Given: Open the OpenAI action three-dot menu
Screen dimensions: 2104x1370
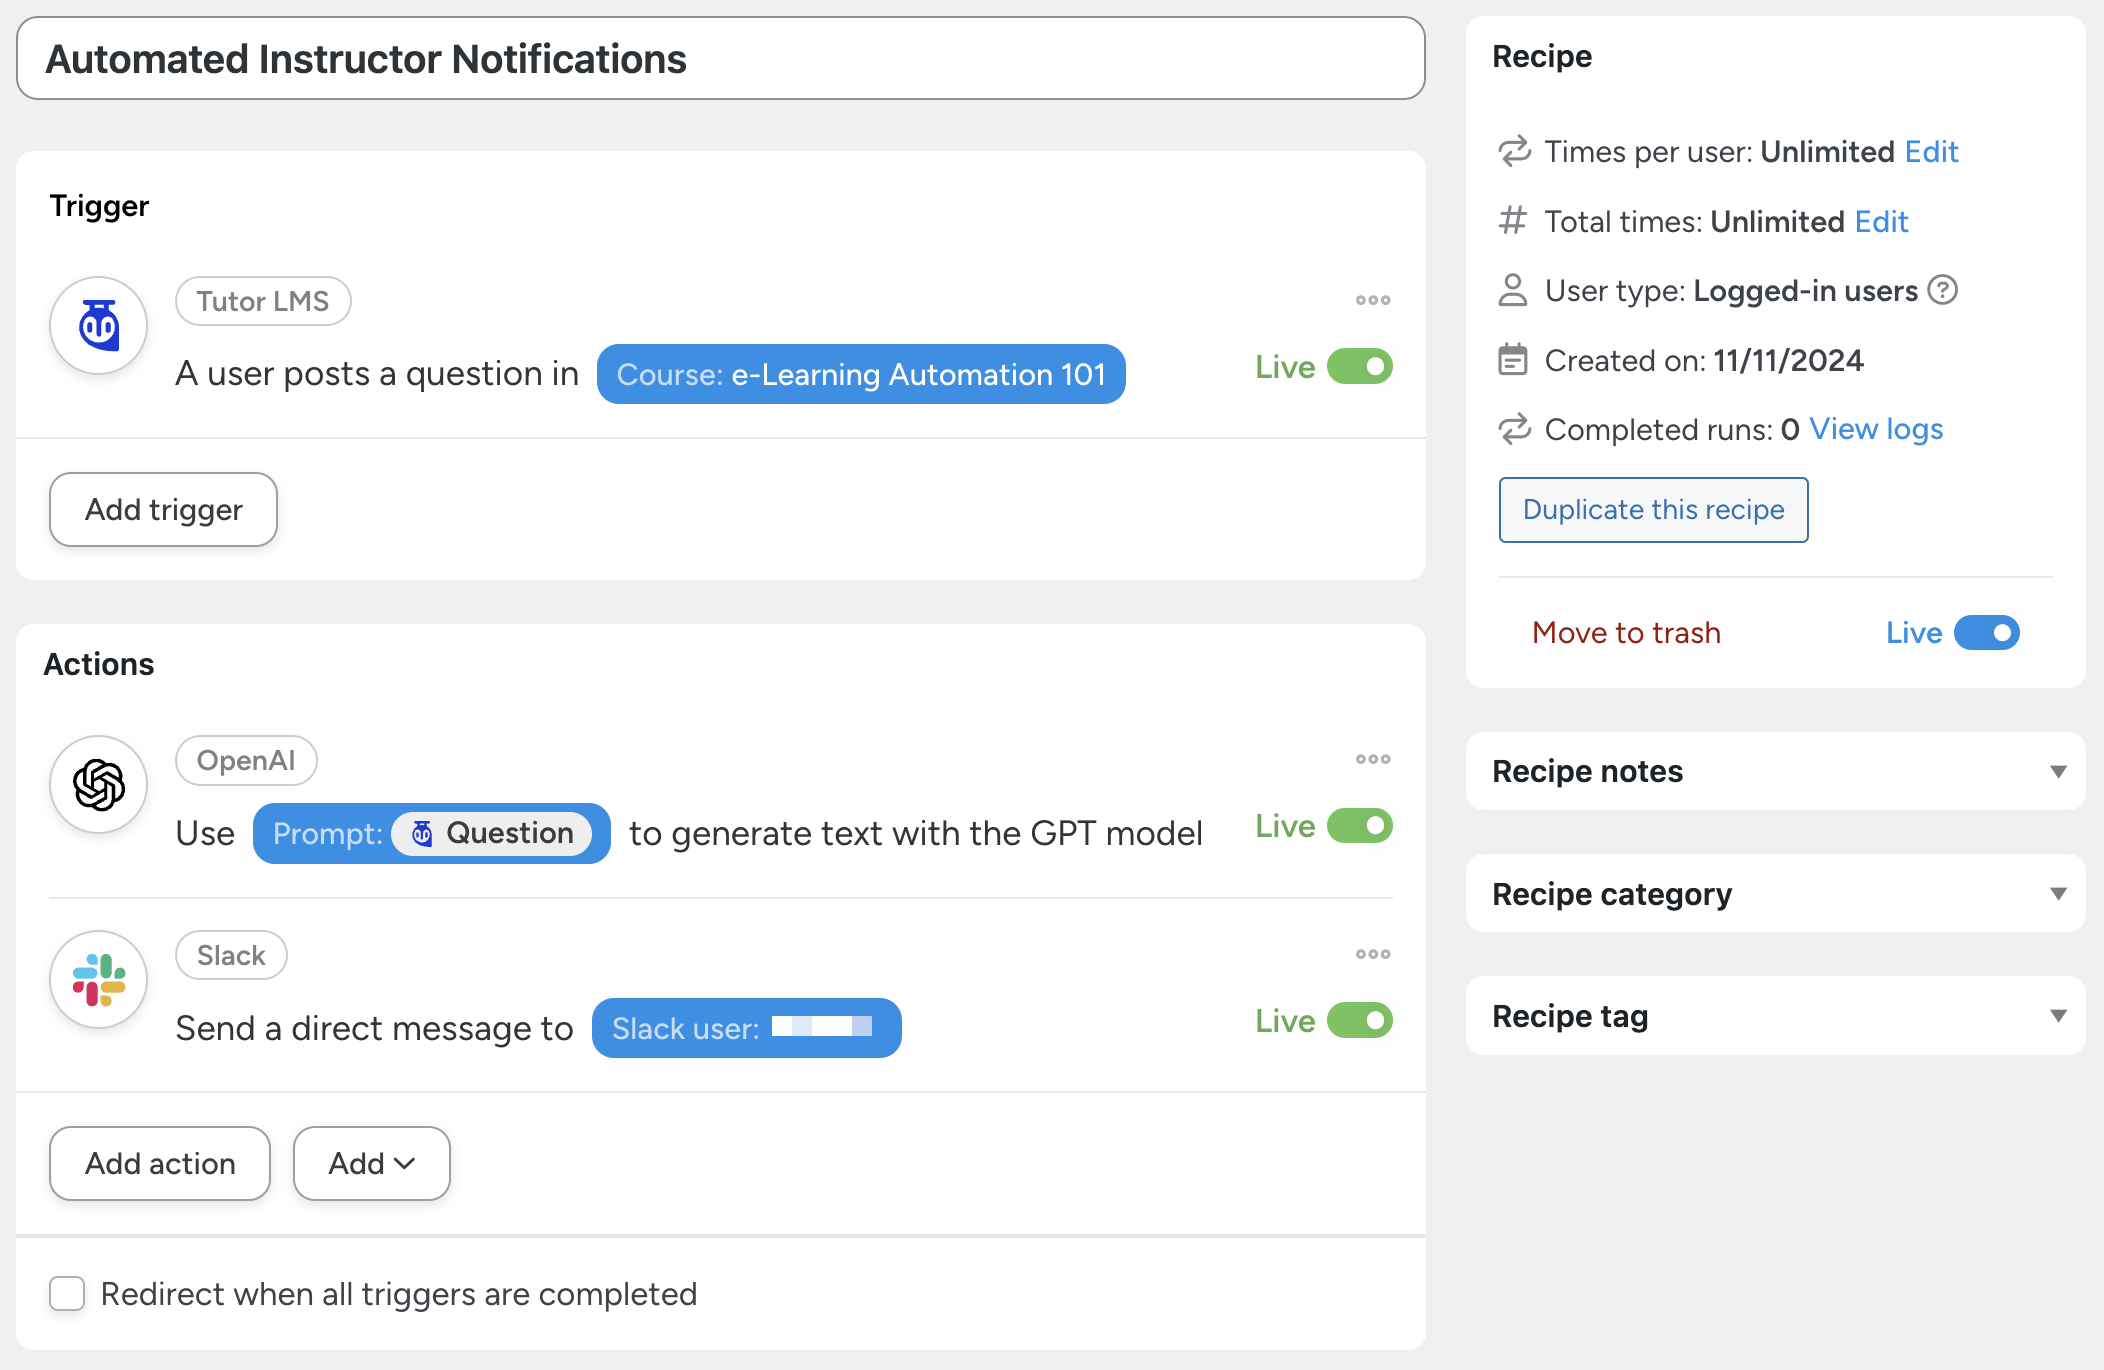Looking at the screenshot, I should (x=1372, y=759).
